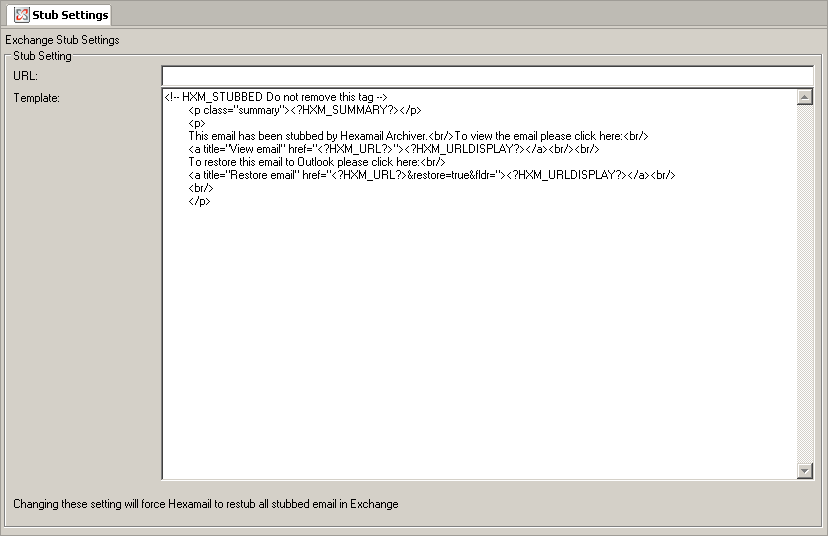Click the Stub Settings tab icon
The height and width of the screenshot is (536, 828).
pyautogui.click(x=21, y=15)
